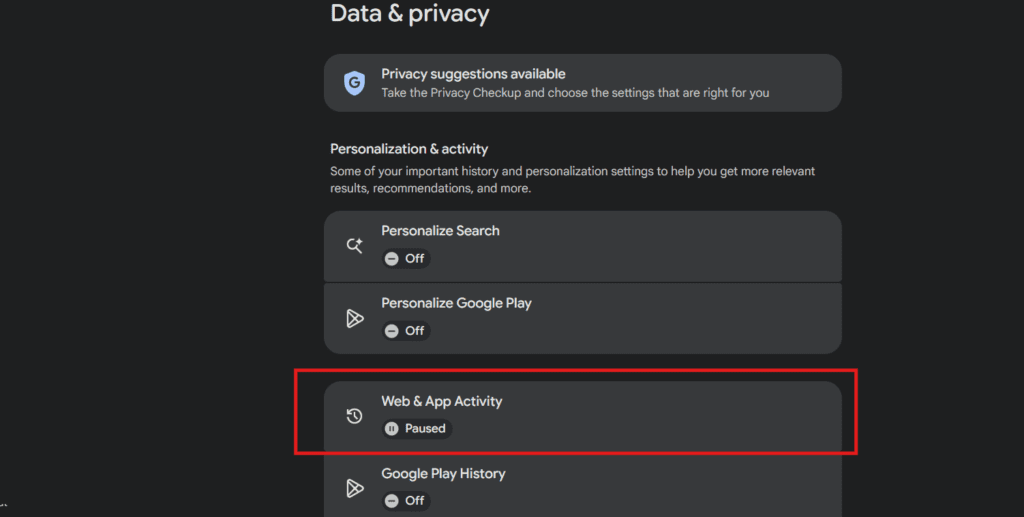Screen dimensions: 1024x517
Task: Click the Off status under Personalize Search
Action: pos(406,258)
